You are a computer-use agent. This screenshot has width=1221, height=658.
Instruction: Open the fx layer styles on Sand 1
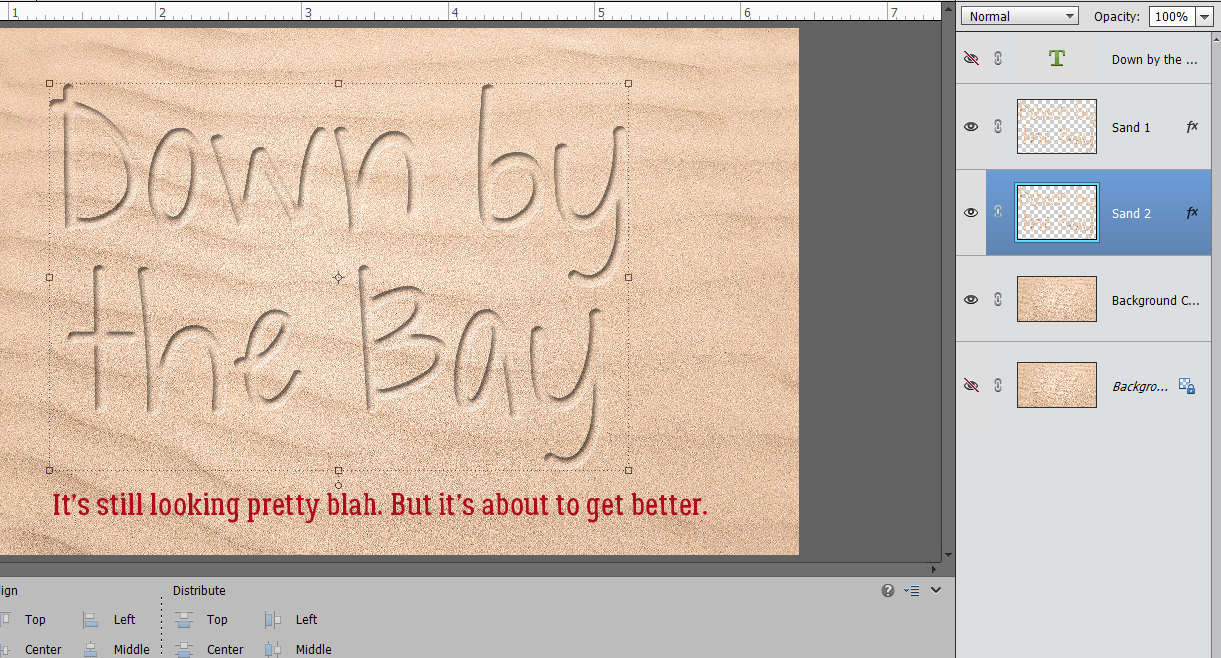1192,127
